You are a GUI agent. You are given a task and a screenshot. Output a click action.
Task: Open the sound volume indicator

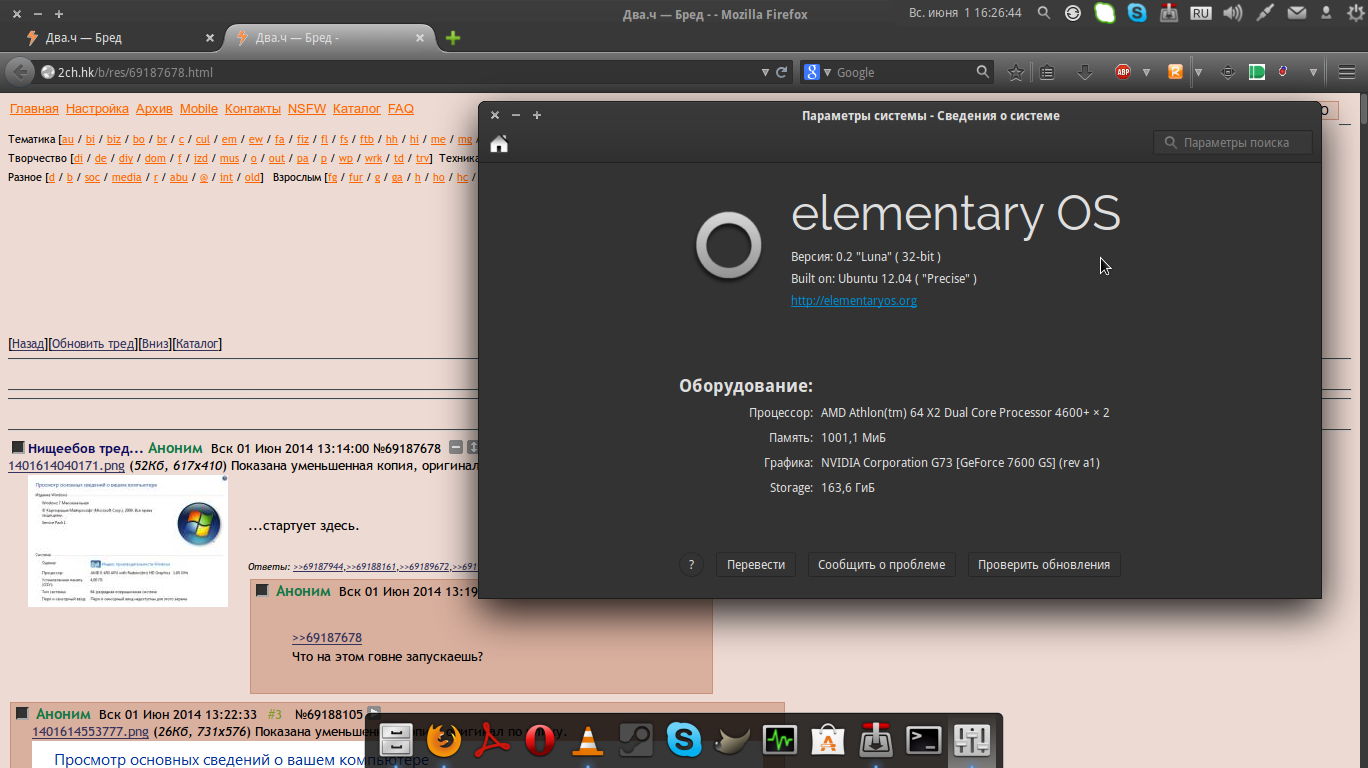click(x=1232, y=13)
